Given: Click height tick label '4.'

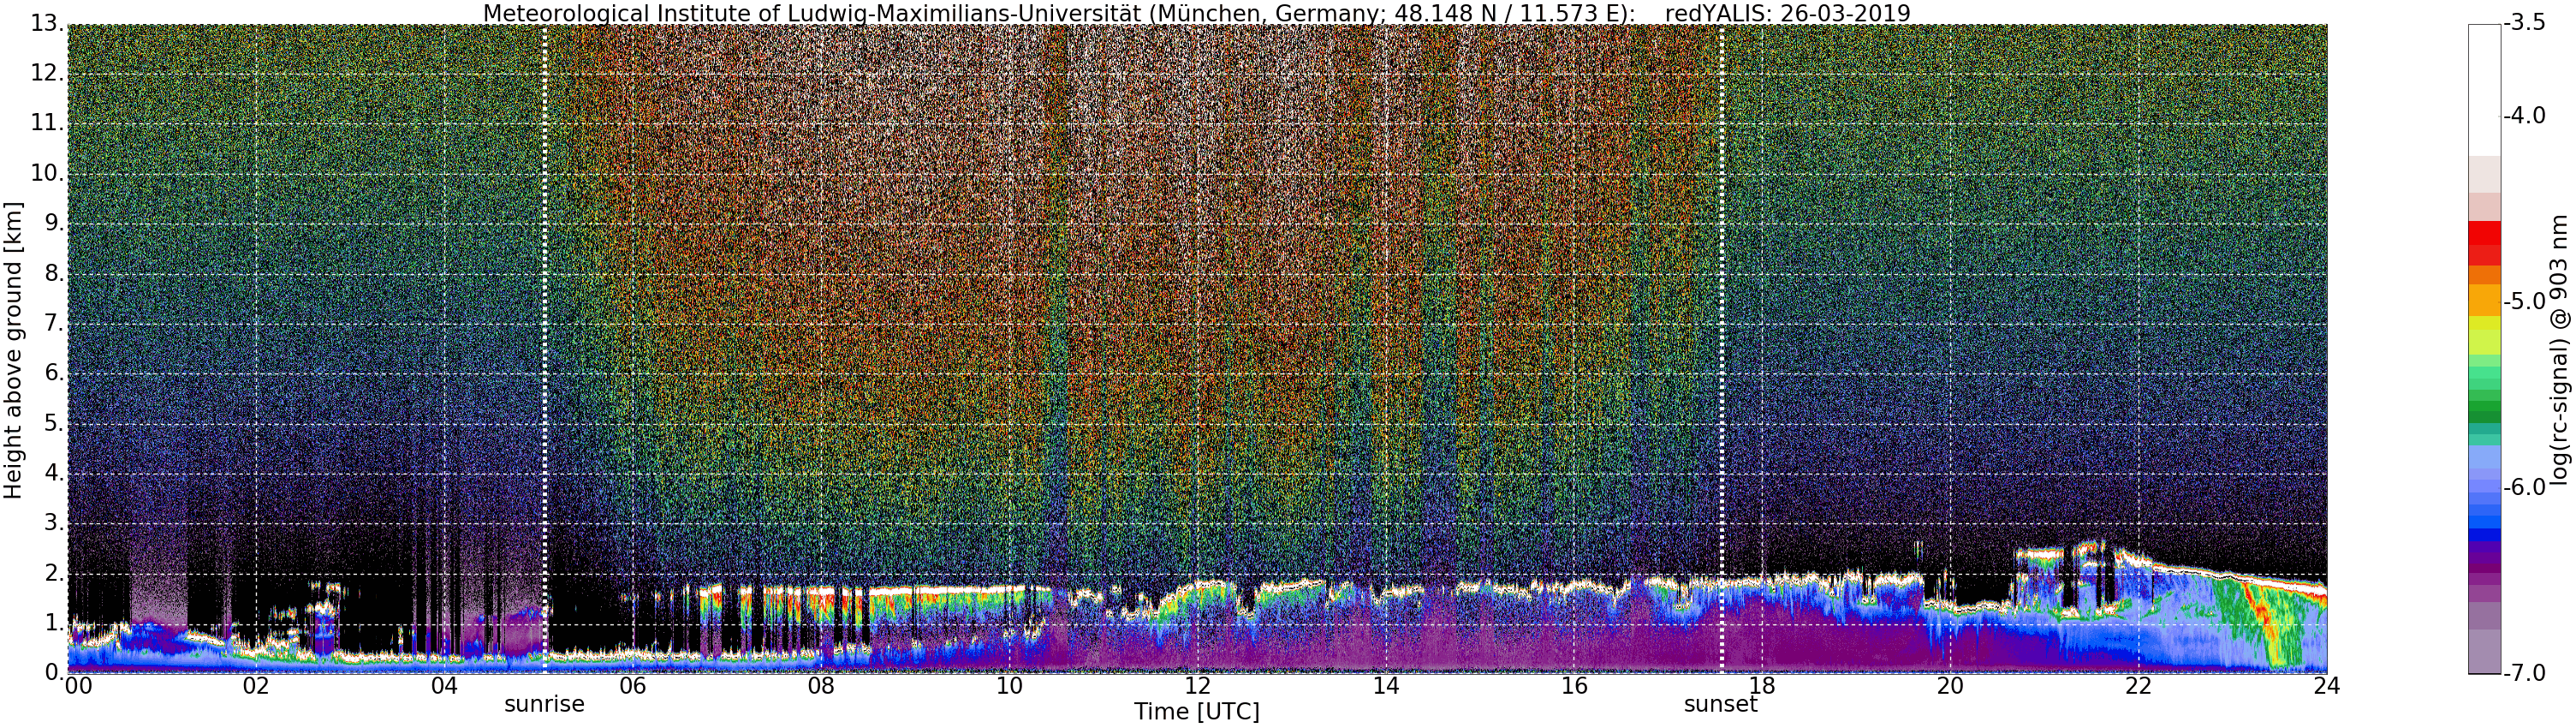Looking at the screenshot, I should pyautogui.click(x=53, y=473).
